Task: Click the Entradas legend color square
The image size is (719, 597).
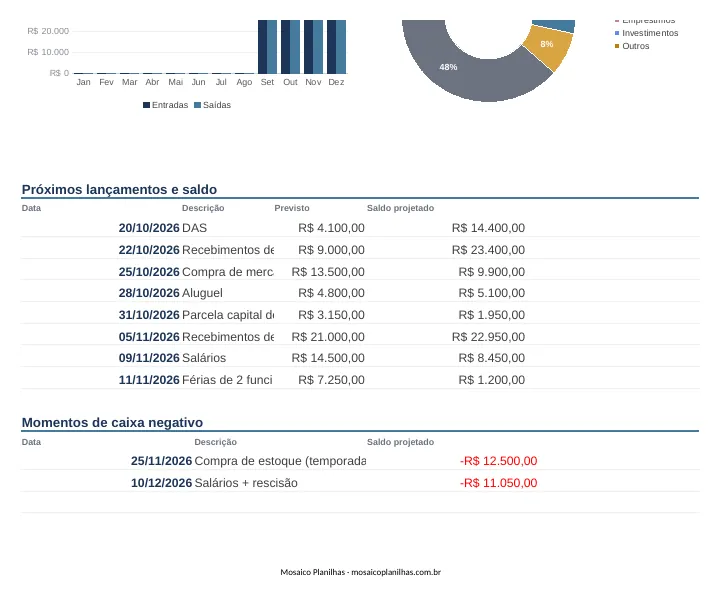Action: 146,105
